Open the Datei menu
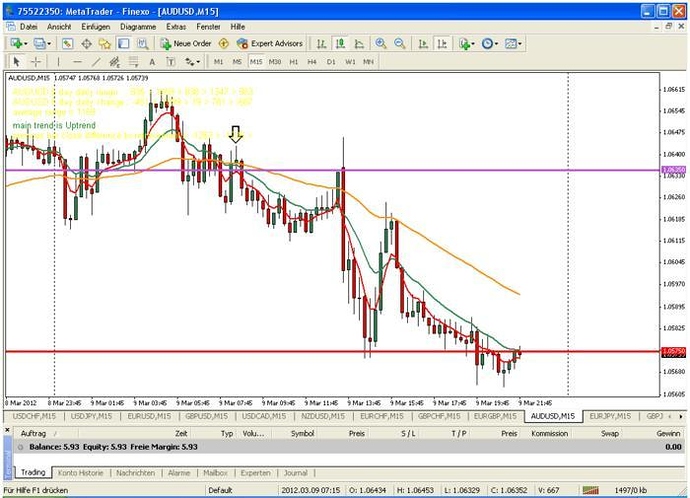690x498 pixels. pos(28,27)
